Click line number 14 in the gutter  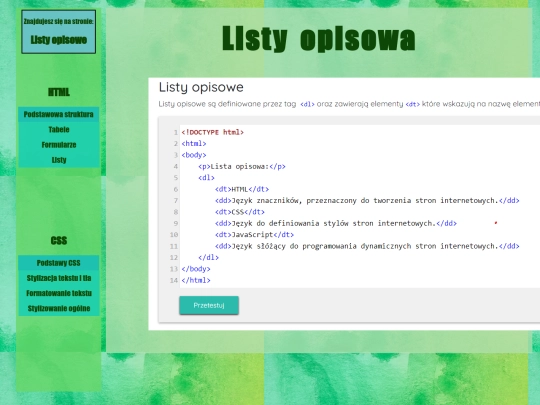pyautogui.click(x=174, y=280)
